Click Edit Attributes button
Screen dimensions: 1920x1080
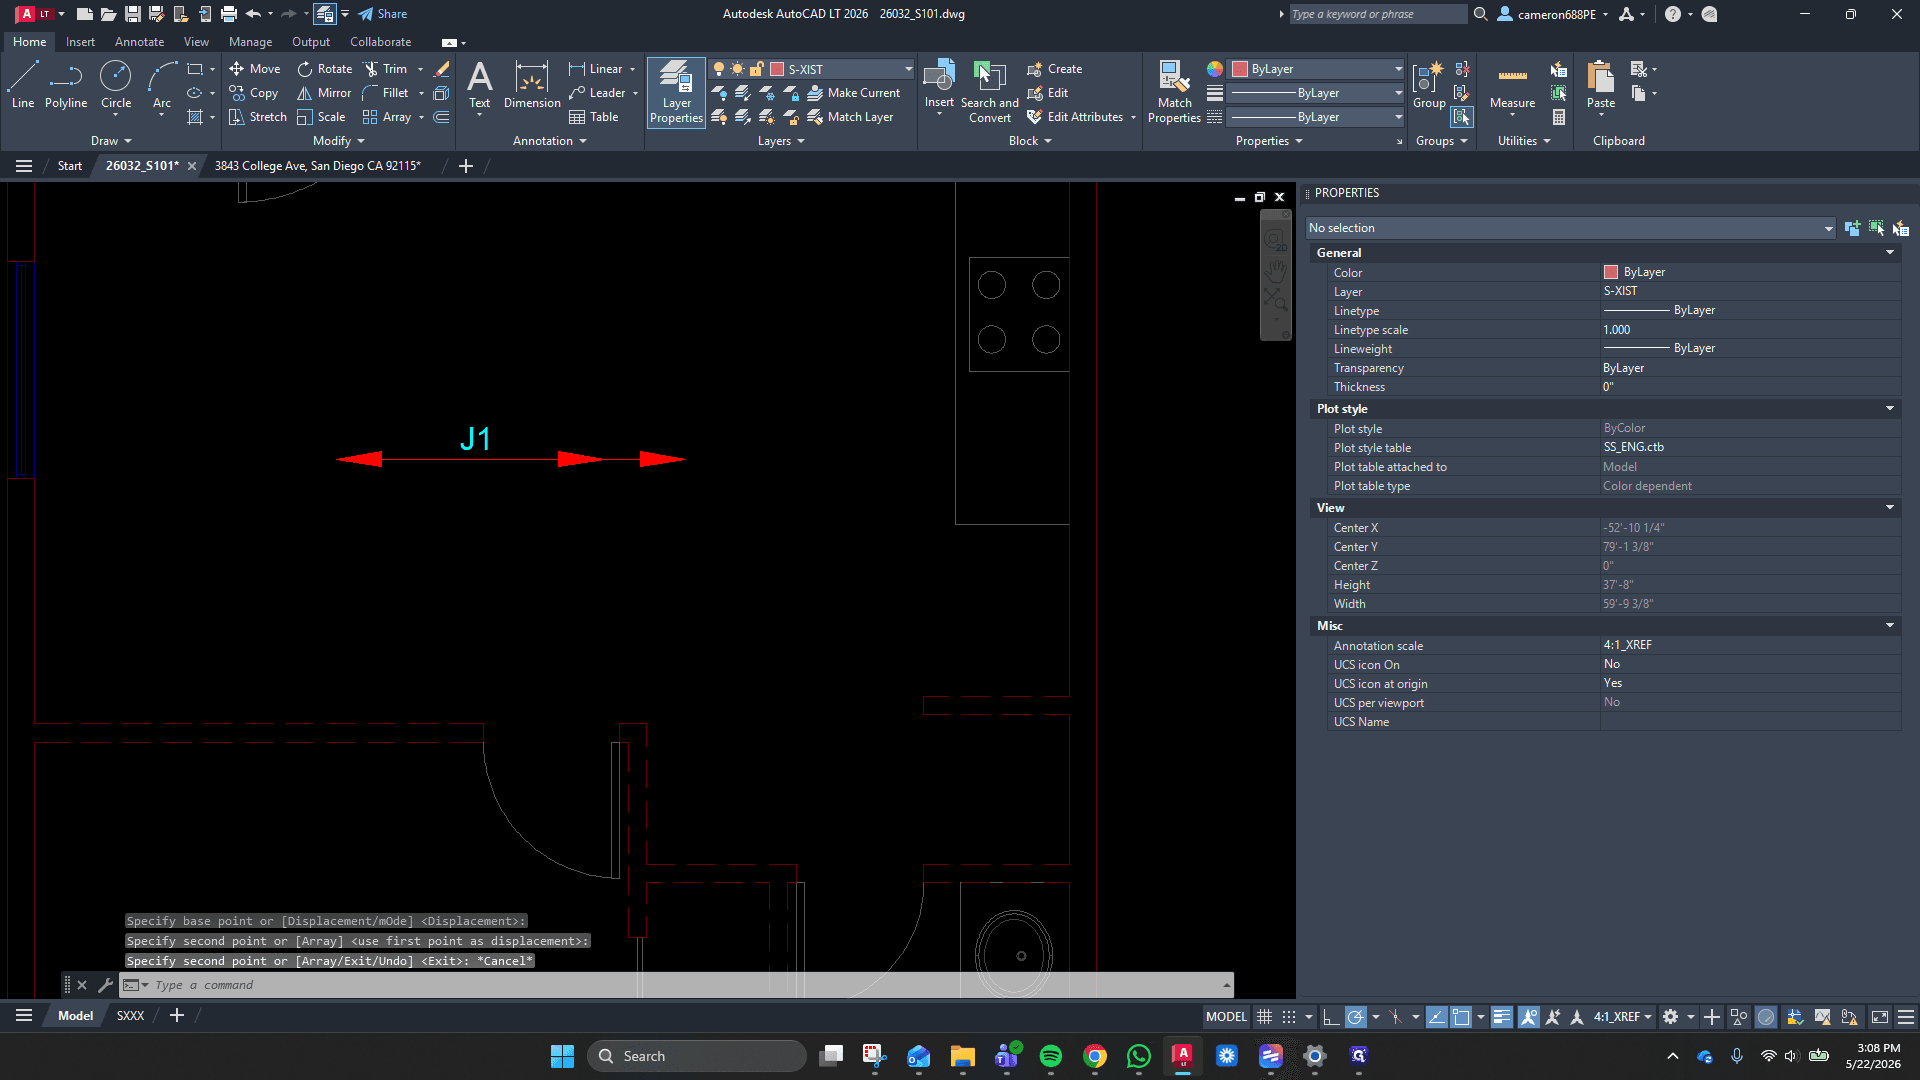point(1074,117)
